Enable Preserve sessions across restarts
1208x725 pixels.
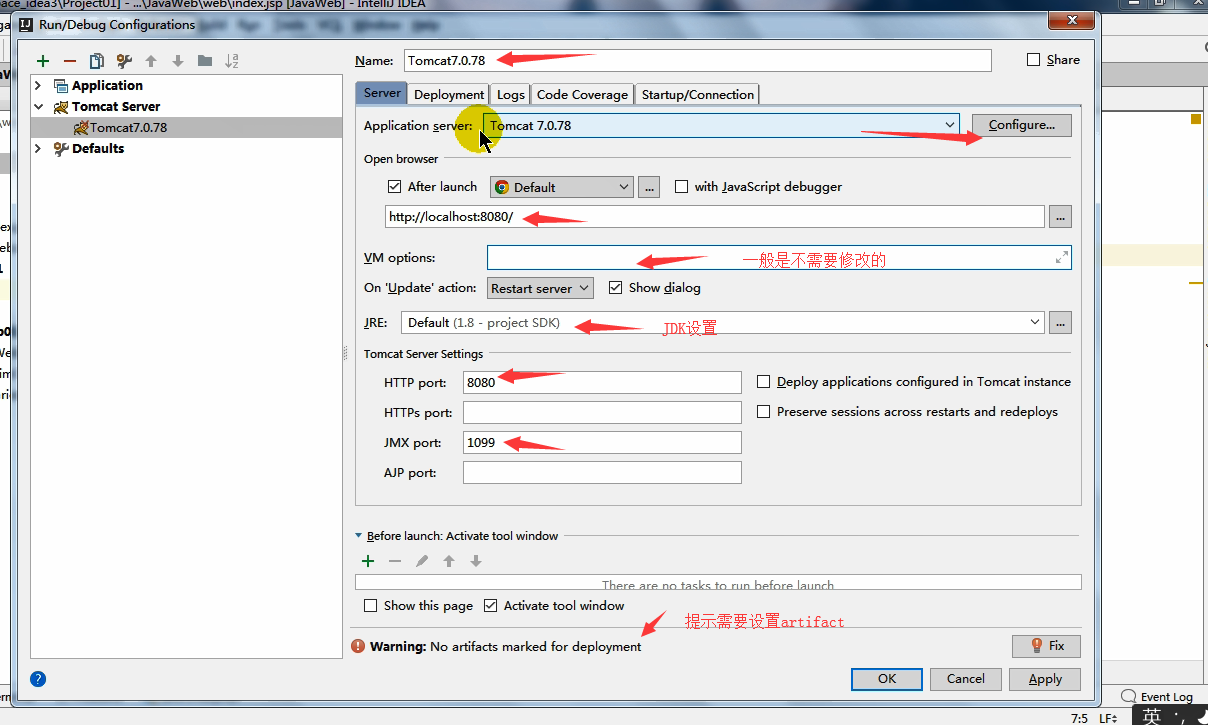click(x=764, y=412)
